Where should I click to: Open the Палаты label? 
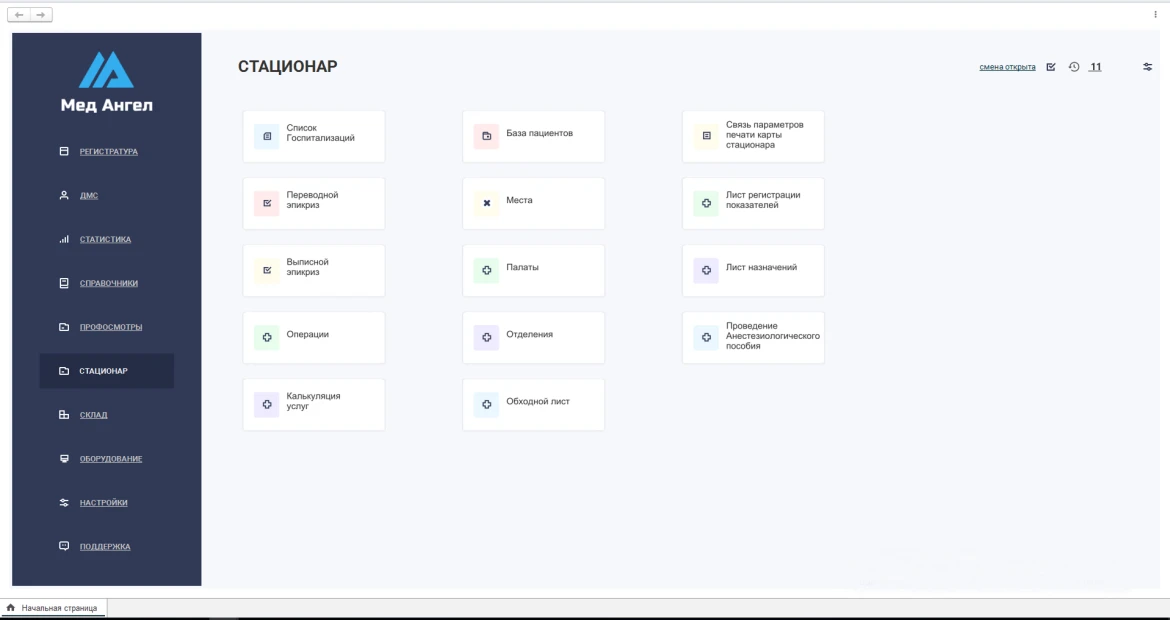[x=522, y=267]
